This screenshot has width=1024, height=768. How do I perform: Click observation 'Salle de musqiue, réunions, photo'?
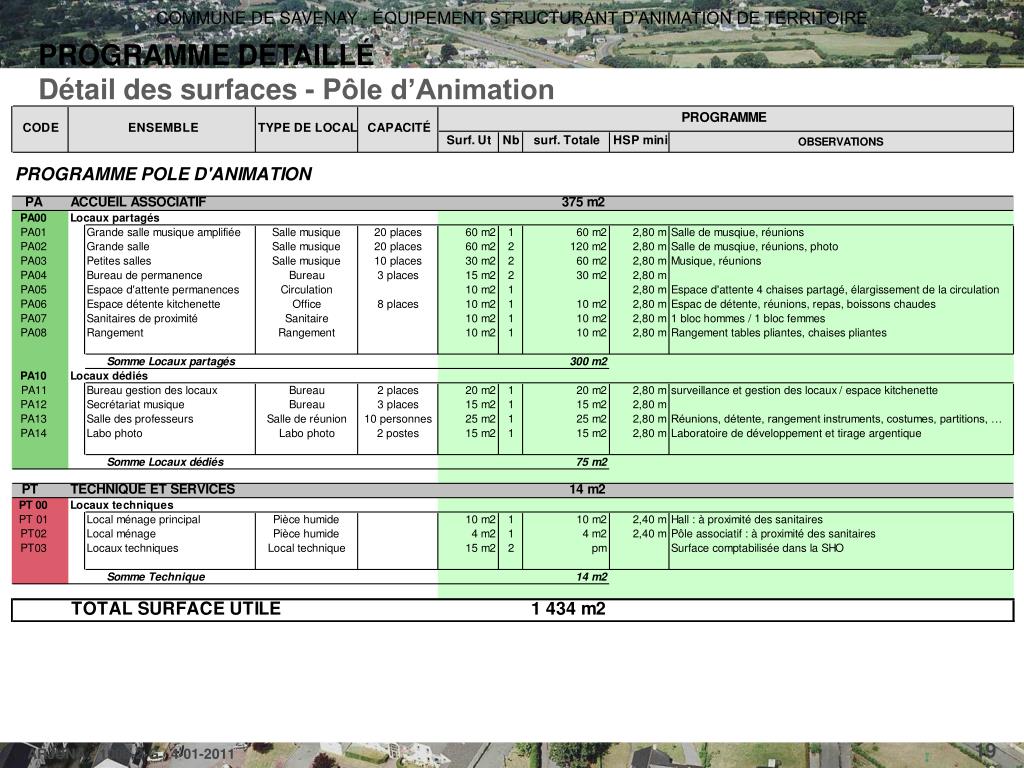[754, 247]
